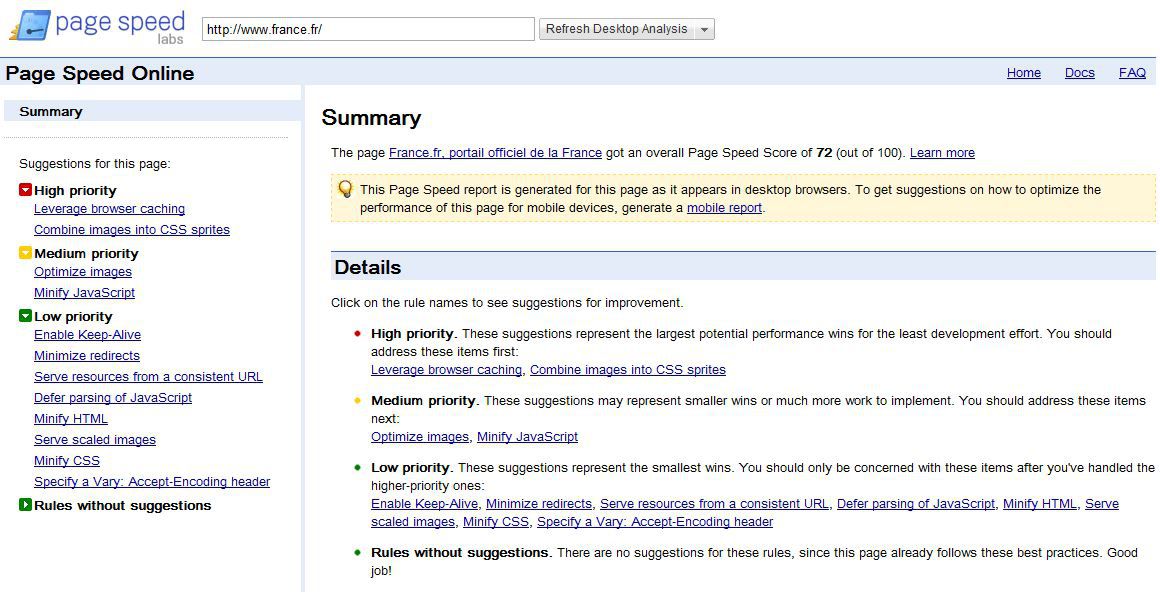
Task: Open Leverage browser caching in Details
Action: (446, 369)
